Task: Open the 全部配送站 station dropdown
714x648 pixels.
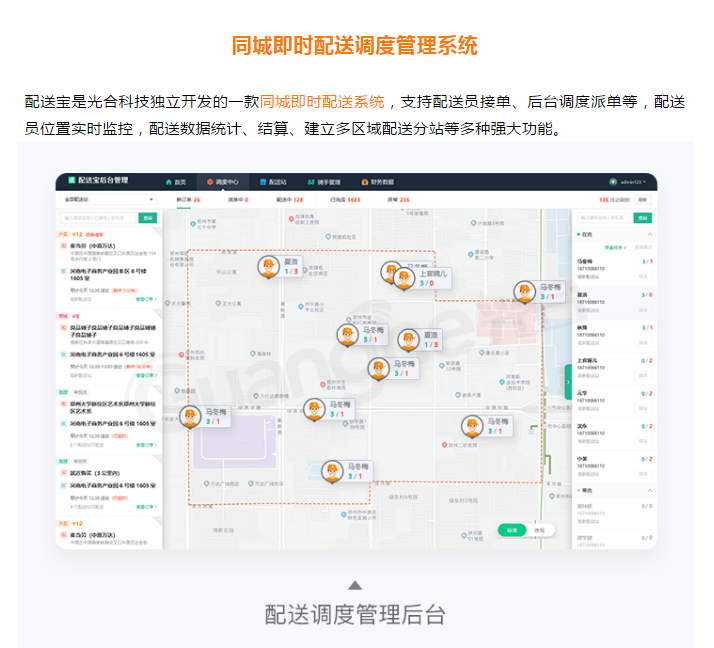Action: pos(108,199)
